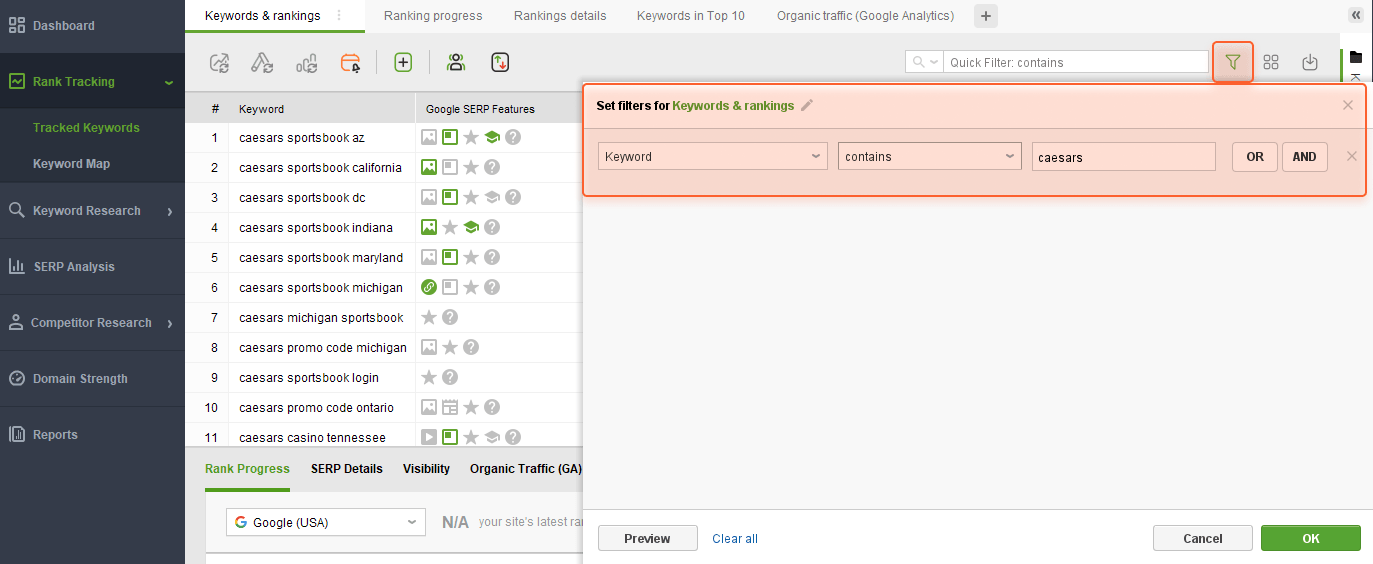Image resolution: width=1373 pixels, height=564 pixels.
Task: Click the highlighted filter funnel icon
Action: 1233,62
